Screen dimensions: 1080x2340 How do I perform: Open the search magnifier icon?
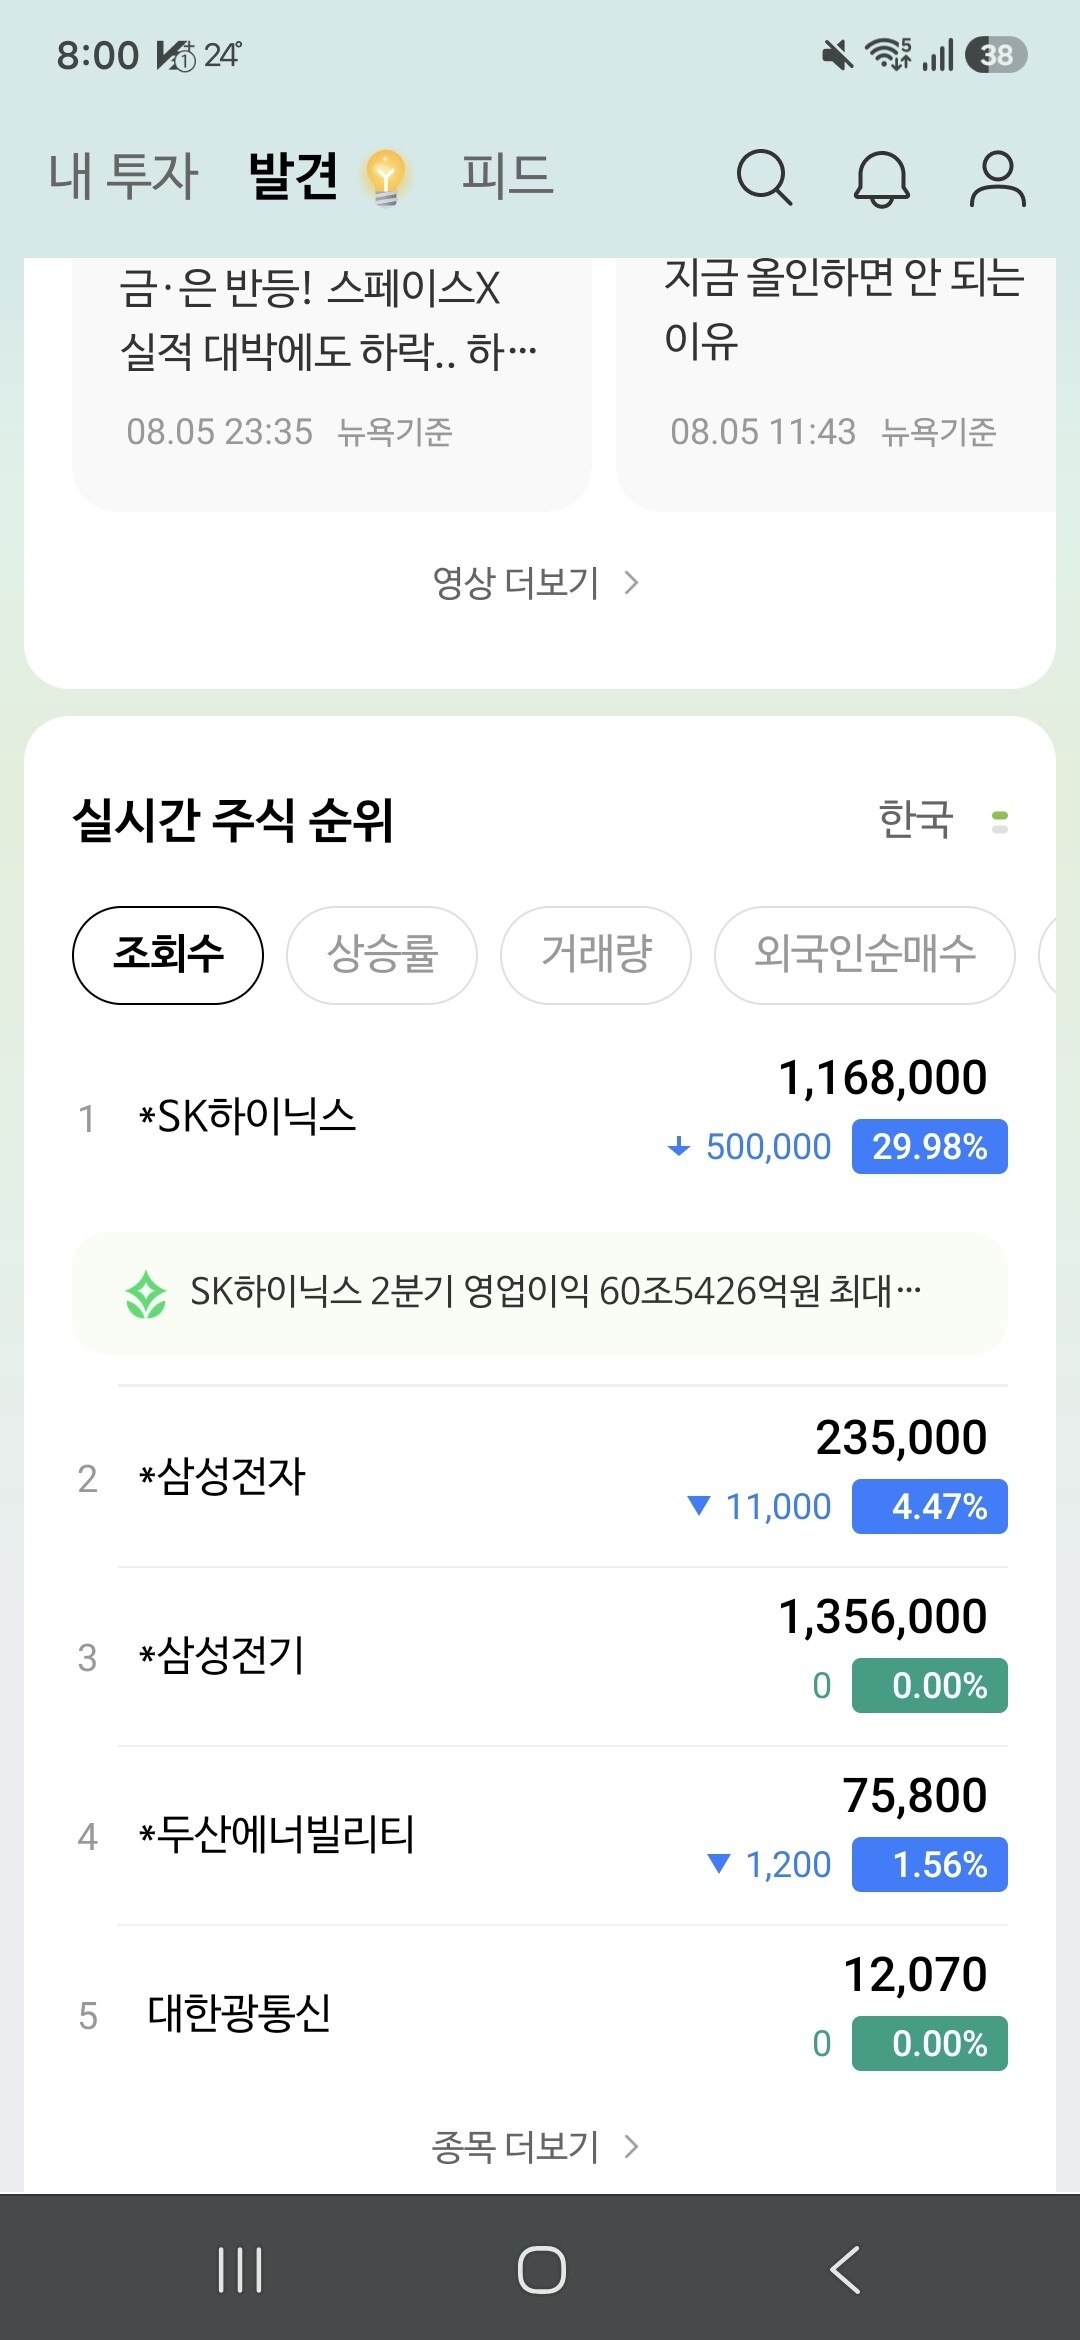click(764, 178)
